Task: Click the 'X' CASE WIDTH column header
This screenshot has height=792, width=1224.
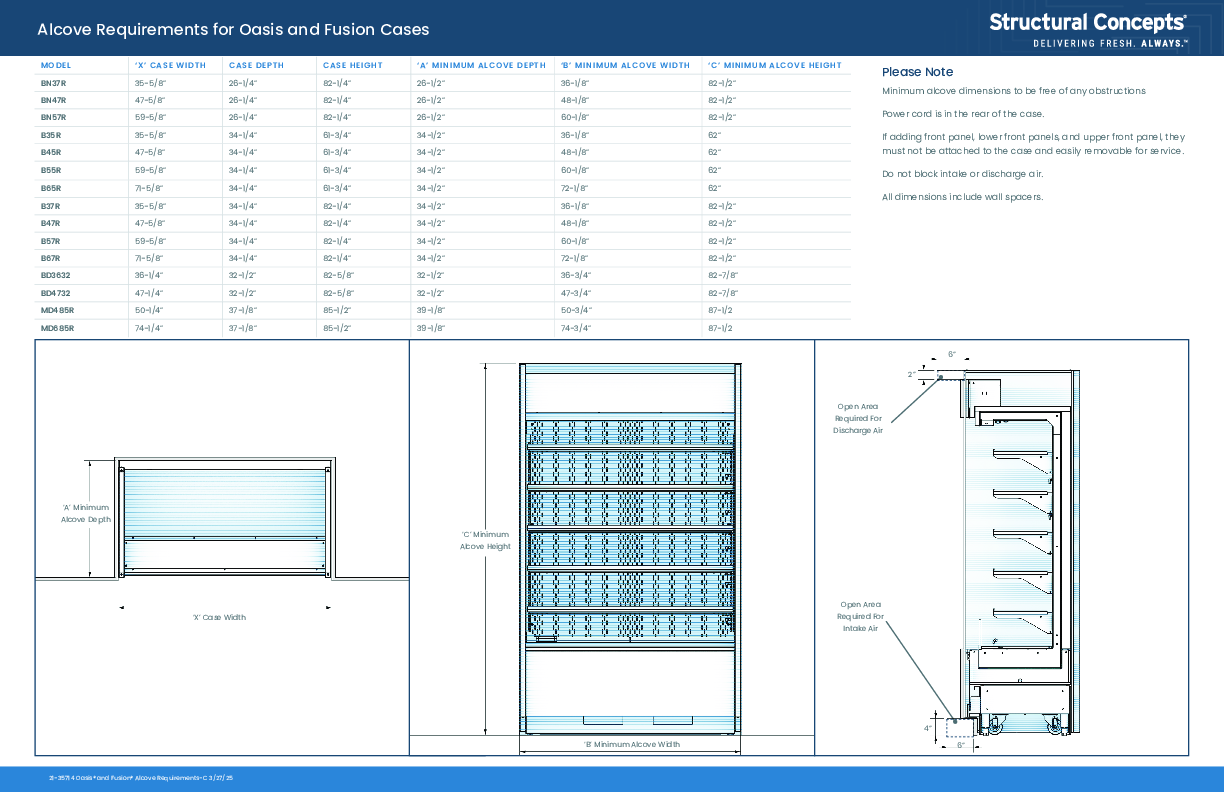Action: (170, 65)
